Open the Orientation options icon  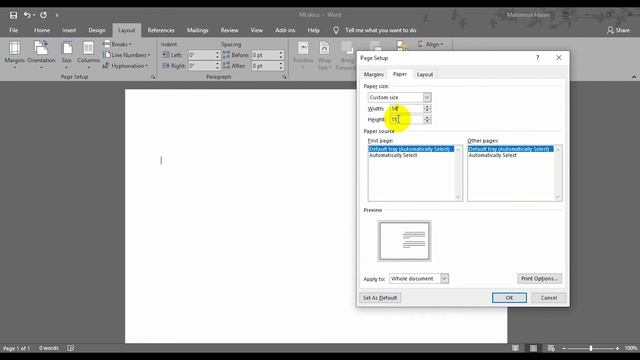41,49
